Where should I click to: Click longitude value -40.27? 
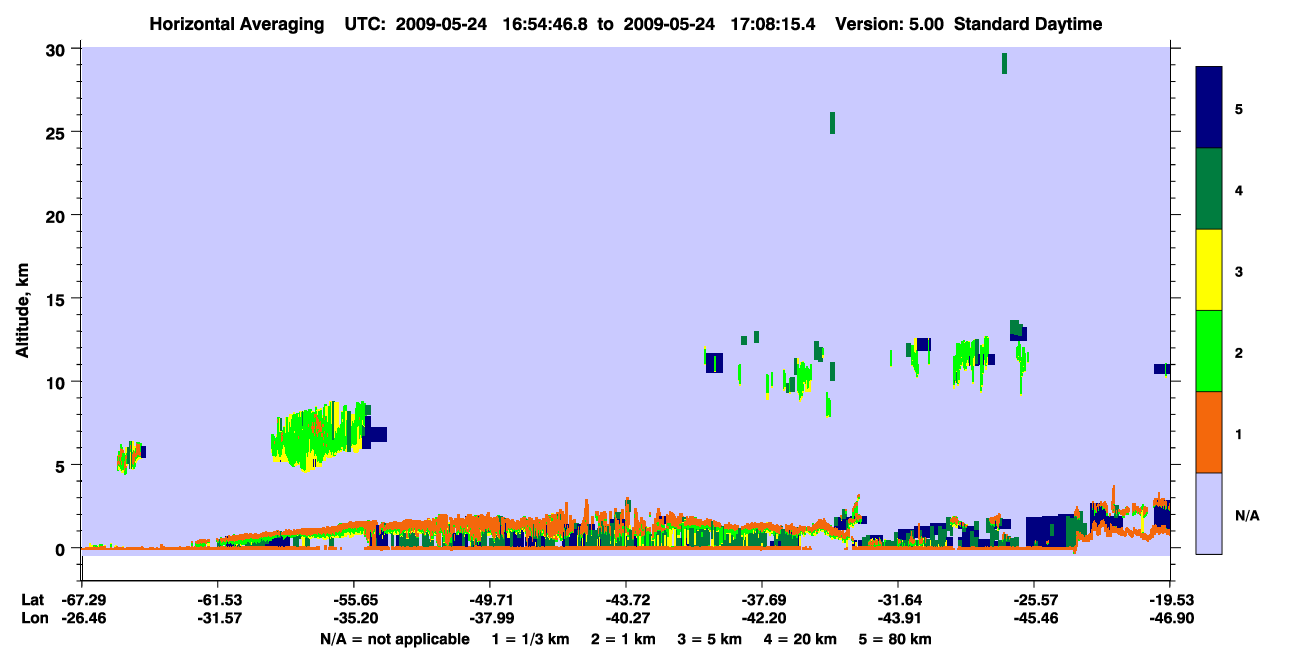[626, 618]
